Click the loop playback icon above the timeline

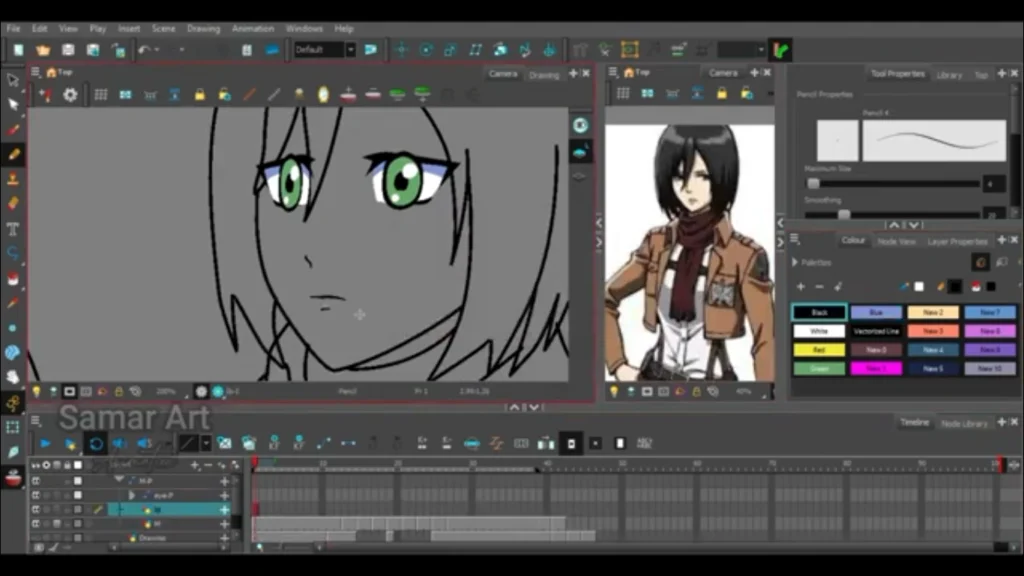click(x=96, y=444)
